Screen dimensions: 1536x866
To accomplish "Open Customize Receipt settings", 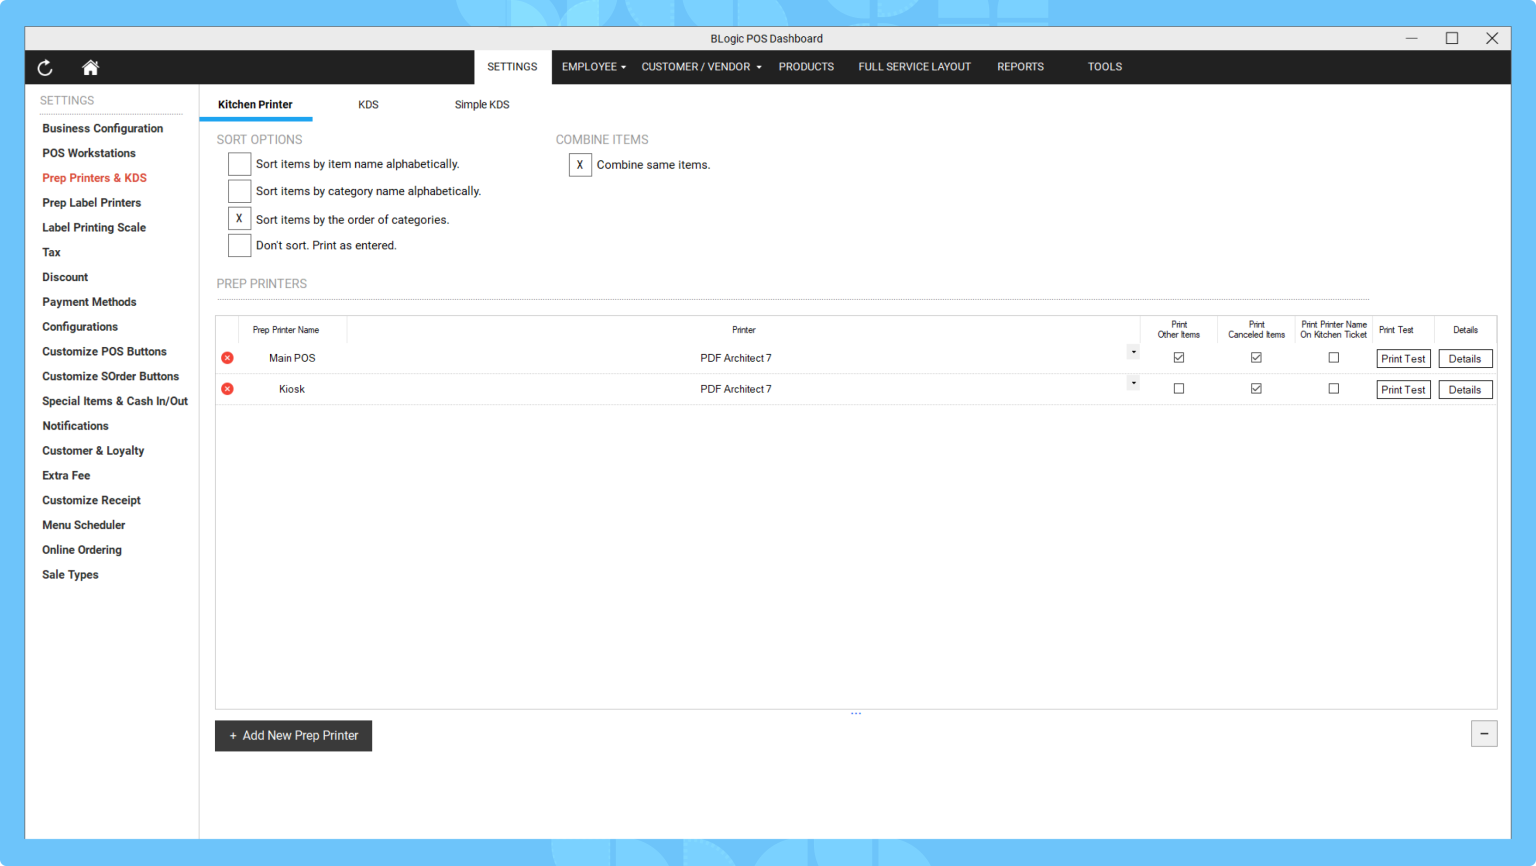I will tap(91, 501).
